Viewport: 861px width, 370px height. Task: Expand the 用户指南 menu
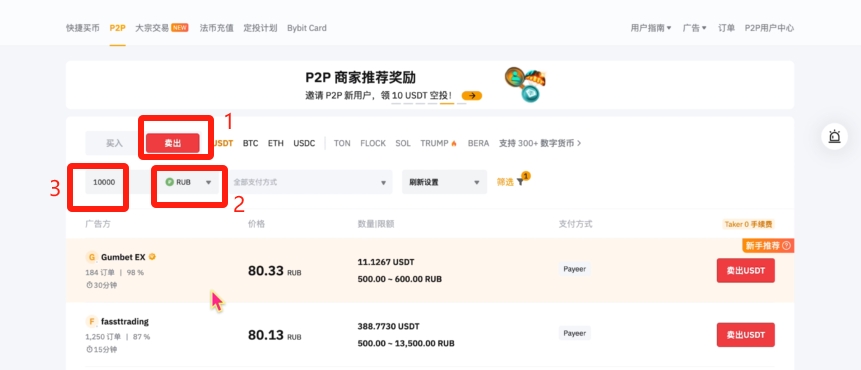pos(651,28)
